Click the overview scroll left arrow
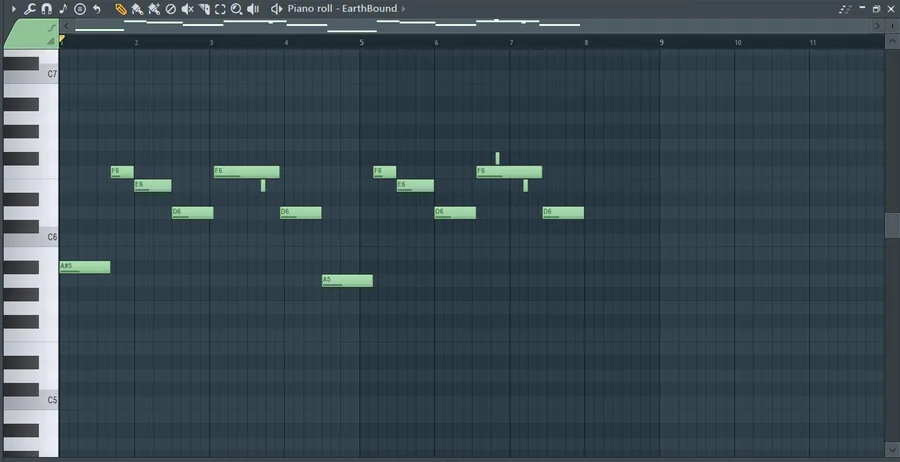Screen dimensions: 900x462 [x=67, y=25]
